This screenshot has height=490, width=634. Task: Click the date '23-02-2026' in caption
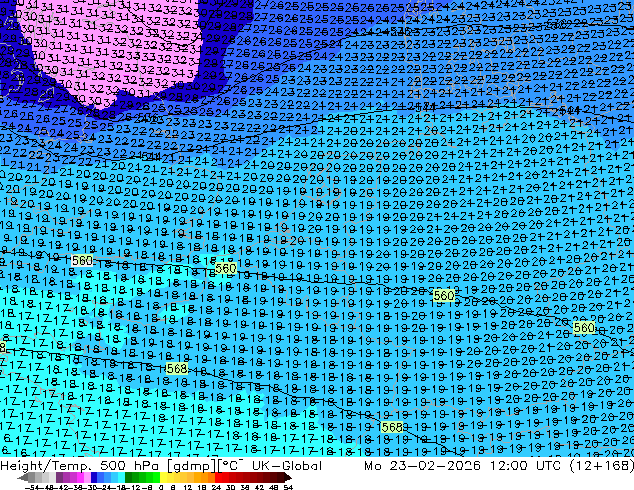[435, 466]
